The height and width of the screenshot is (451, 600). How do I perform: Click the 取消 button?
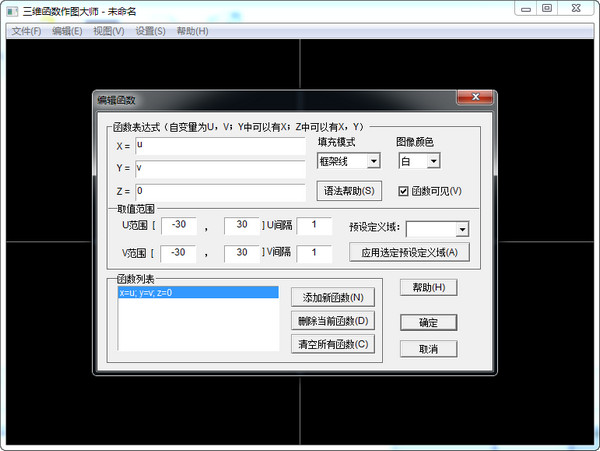(428, 349)
